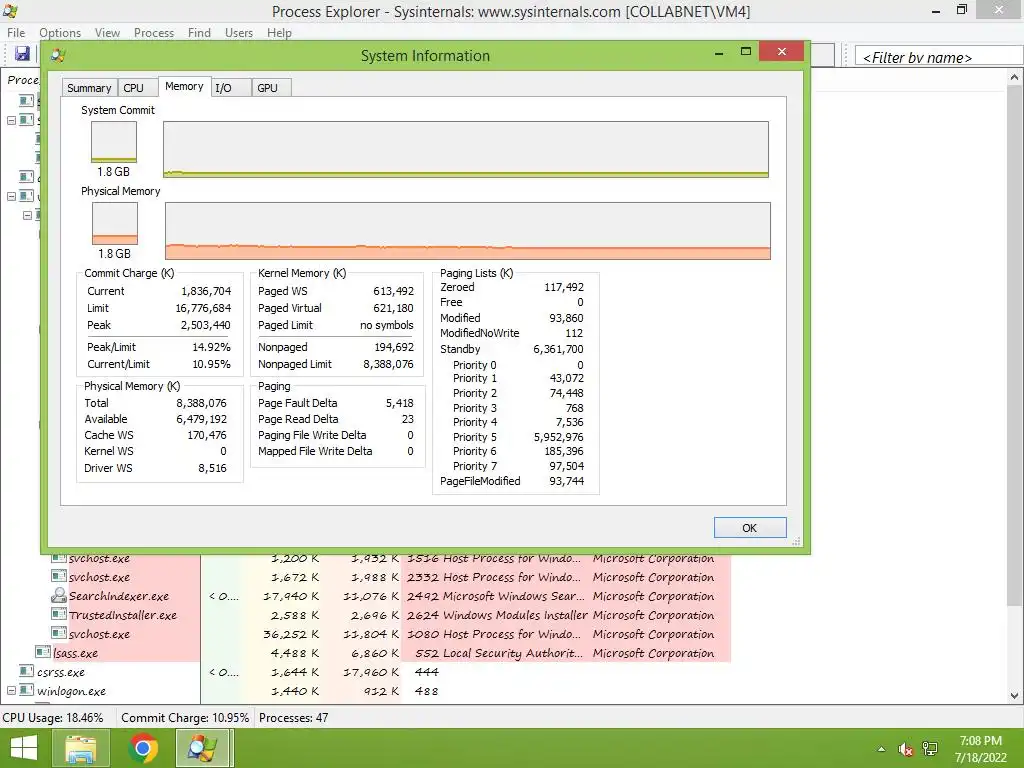Click the Nonpaged Limit value 8,388,076
This screenshot has width=1024, height=768.
(388, 364)
